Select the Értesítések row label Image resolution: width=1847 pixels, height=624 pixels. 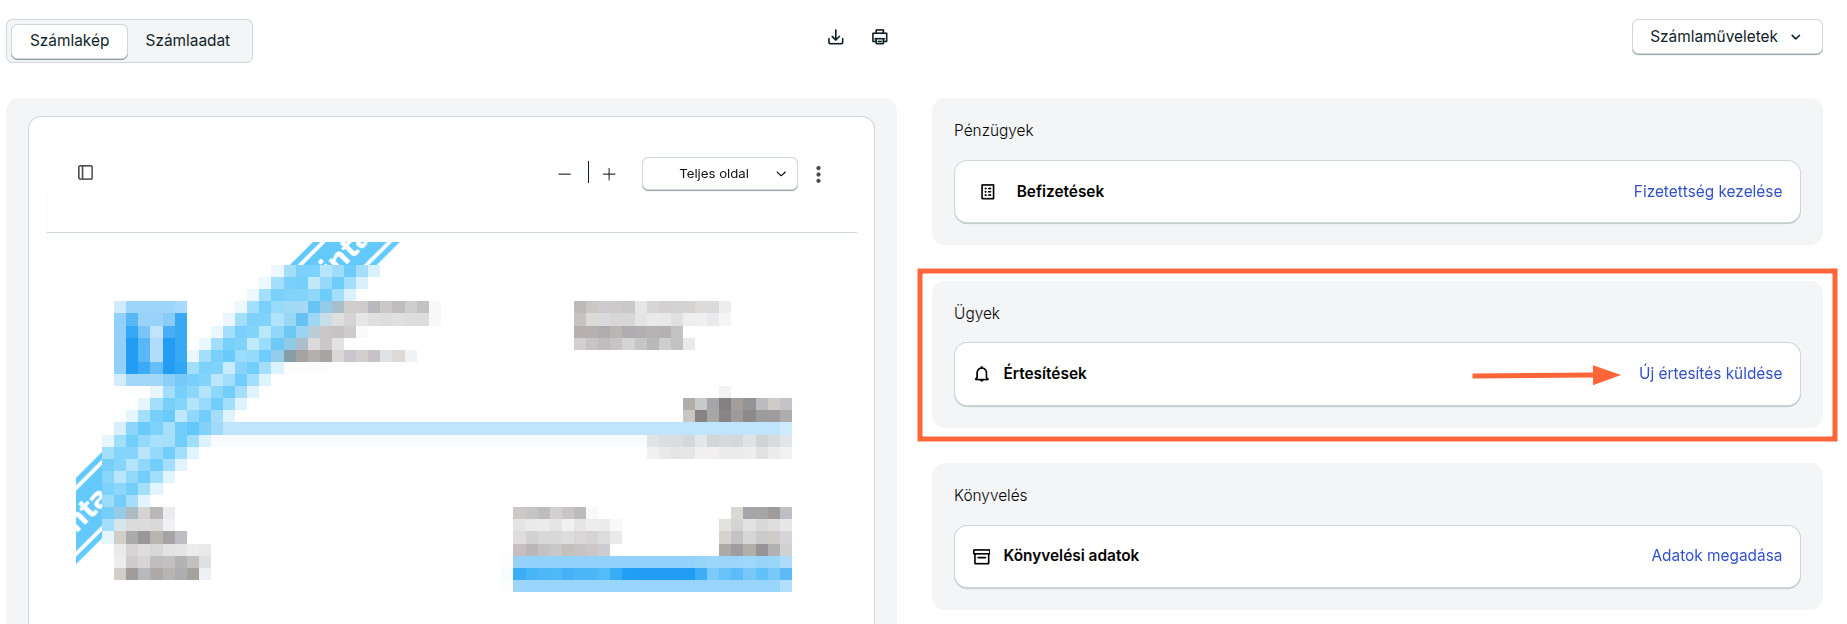(x=1045, y=373)
